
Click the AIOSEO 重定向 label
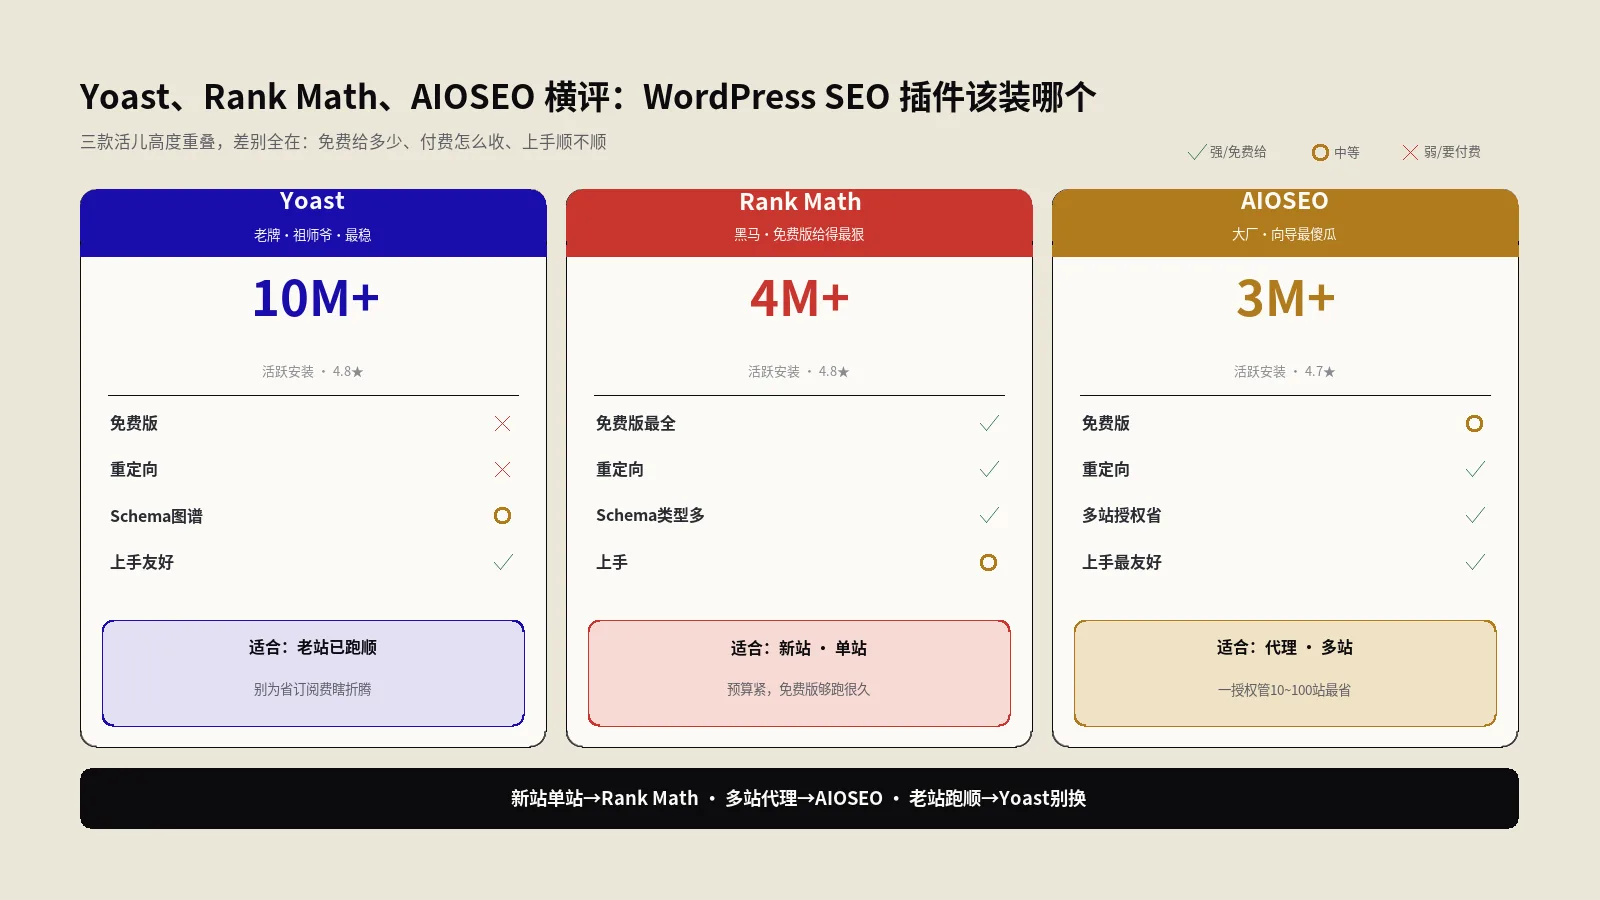tap(1106, 470)
